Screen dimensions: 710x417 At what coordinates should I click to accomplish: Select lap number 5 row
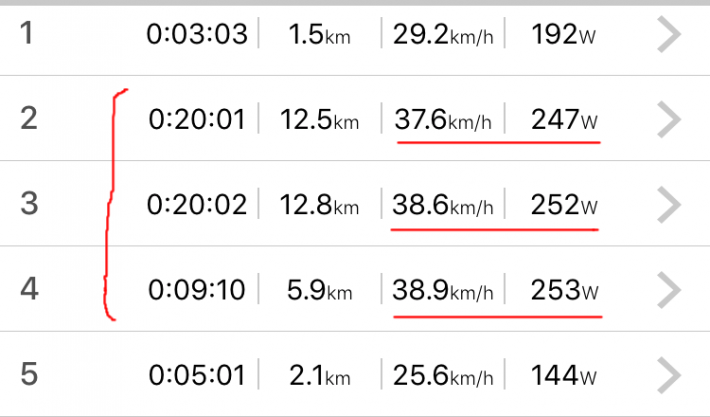click(28, 376)
